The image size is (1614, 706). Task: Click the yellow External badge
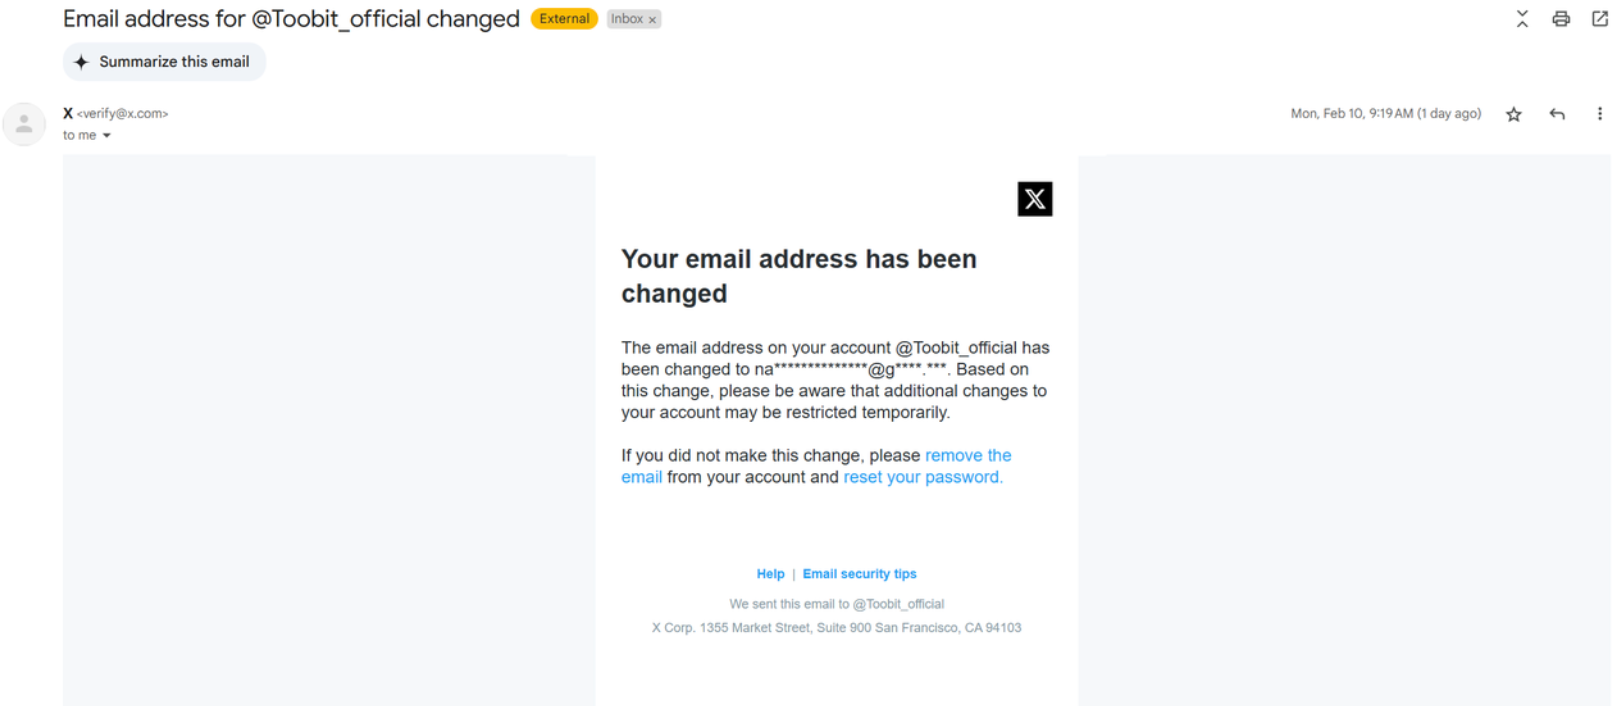564,19
